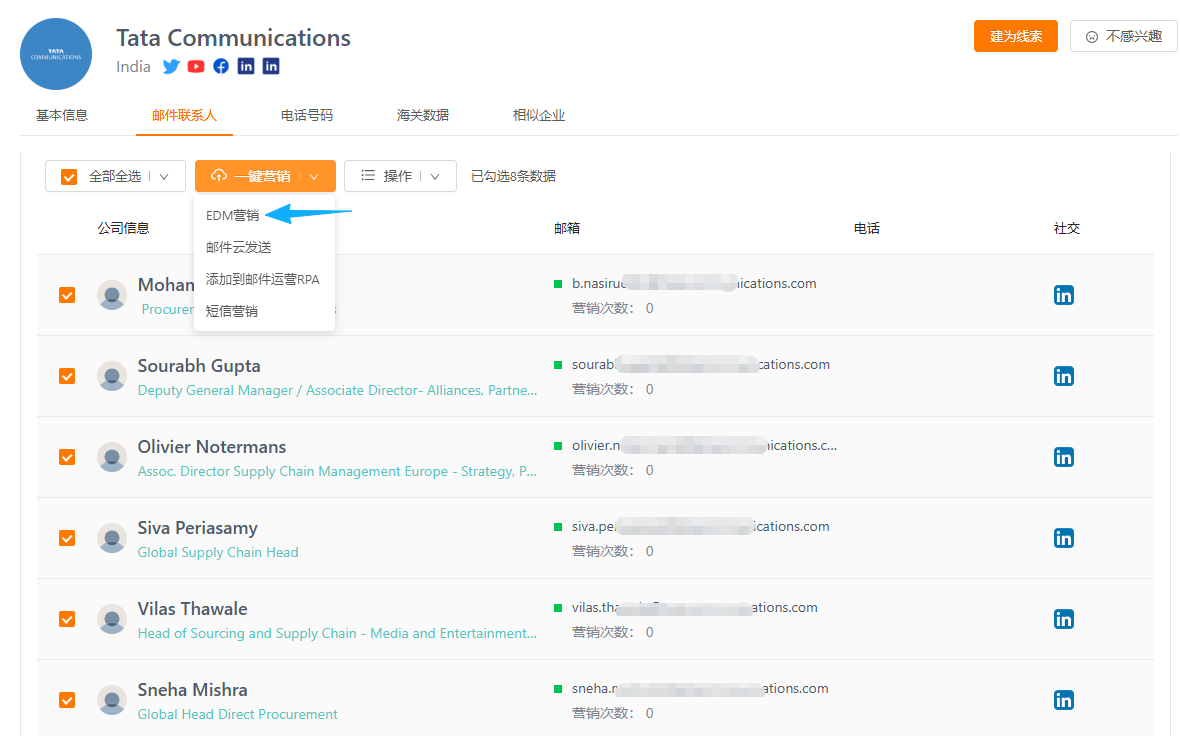
Task: Click the Tata Communications company logo
Action: click(x=56, y=54)
